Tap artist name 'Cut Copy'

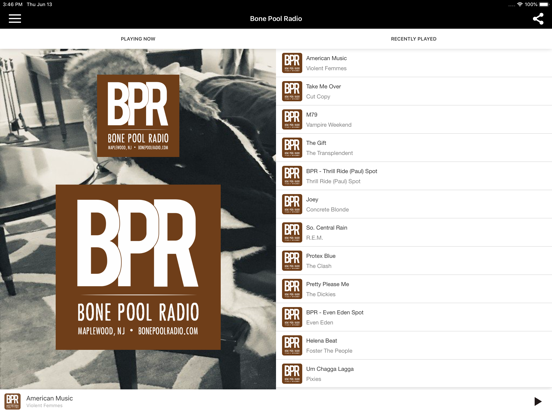point(318,96)
